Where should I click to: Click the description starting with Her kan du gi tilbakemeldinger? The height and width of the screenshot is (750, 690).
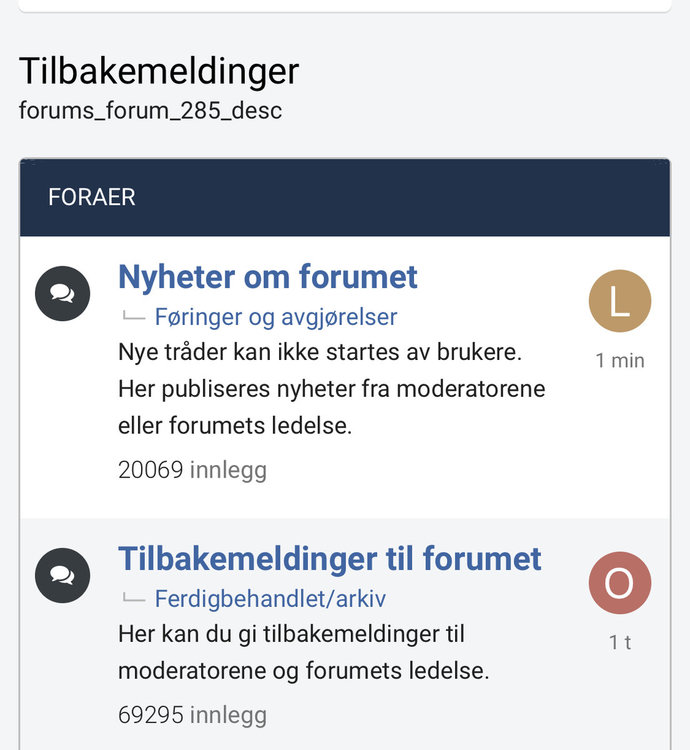(304, 652)
